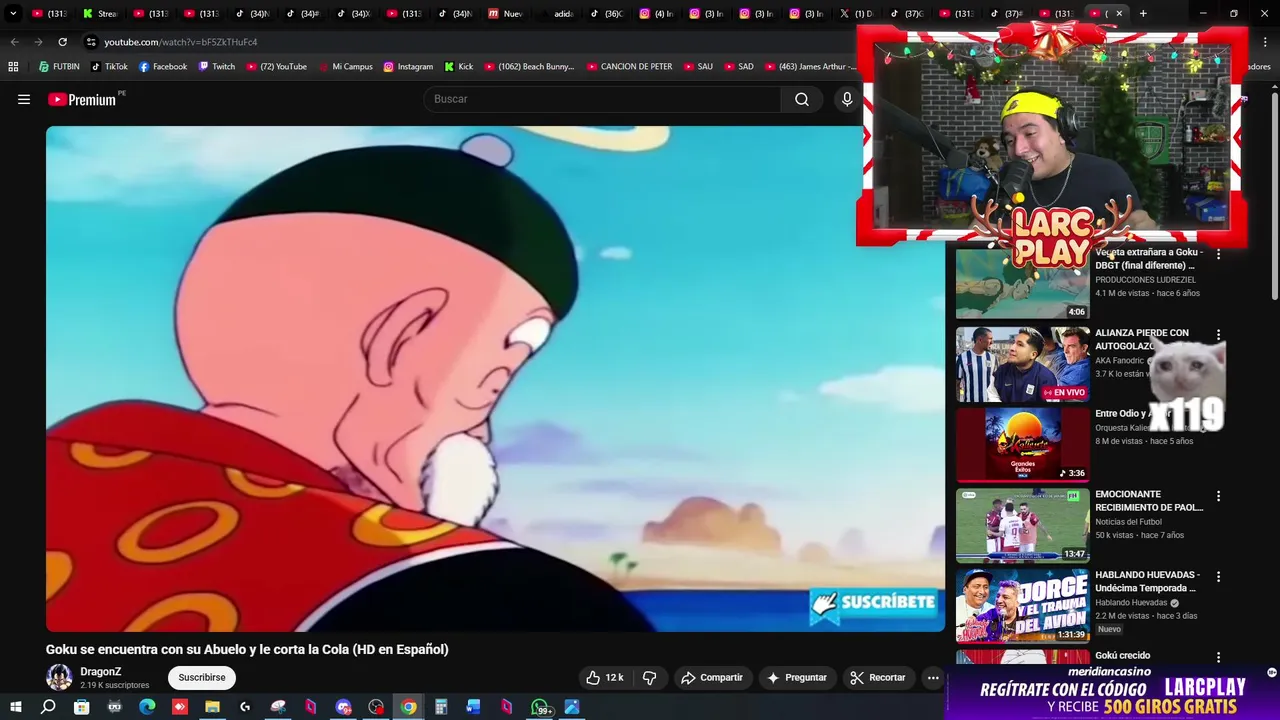Open the DragonZ channel name link

(101, 672)
